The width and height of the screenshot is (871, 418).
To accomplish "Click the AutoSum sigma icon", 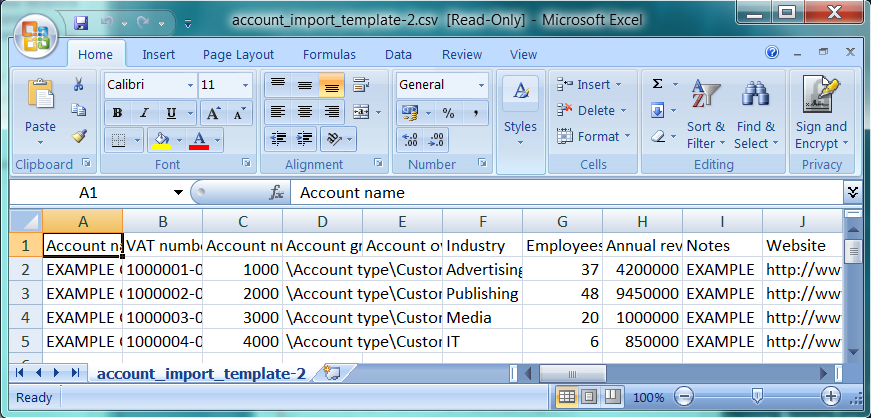I will click(x=657, y=84).
